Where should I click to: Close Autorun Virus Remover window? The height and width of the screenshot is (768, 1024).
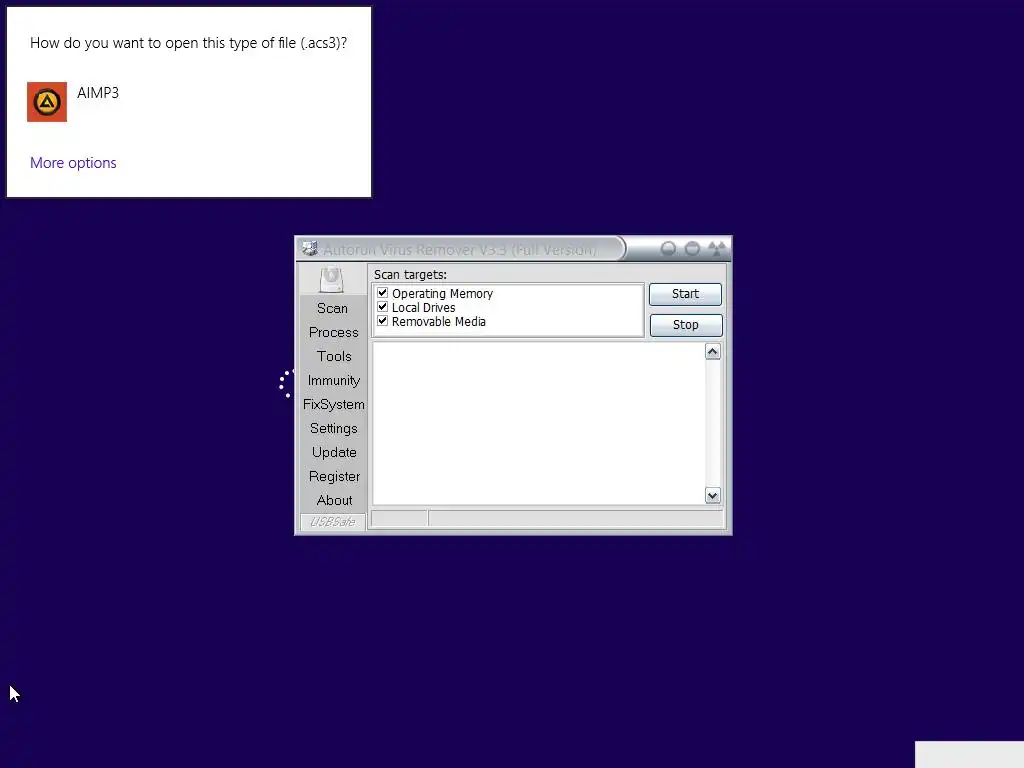pos(717,249)
